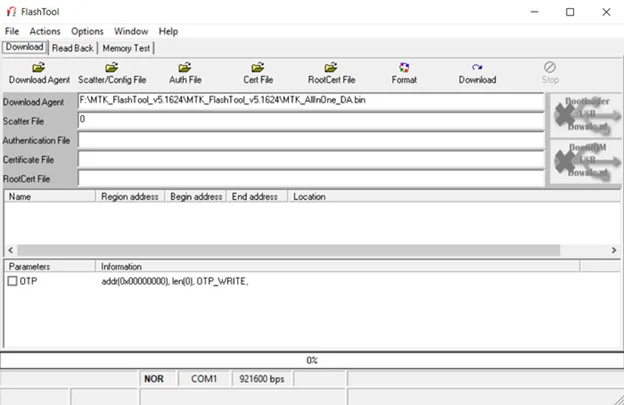The image size is (624, 405).
Task: Click the Download Agent path field
Action: 311,101
